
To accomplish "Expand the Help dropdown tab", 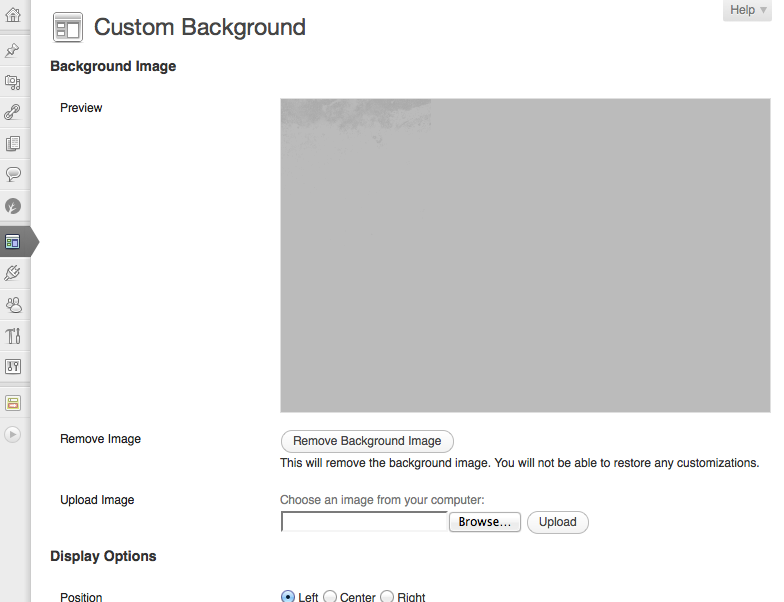I will (x=746, y=10).
